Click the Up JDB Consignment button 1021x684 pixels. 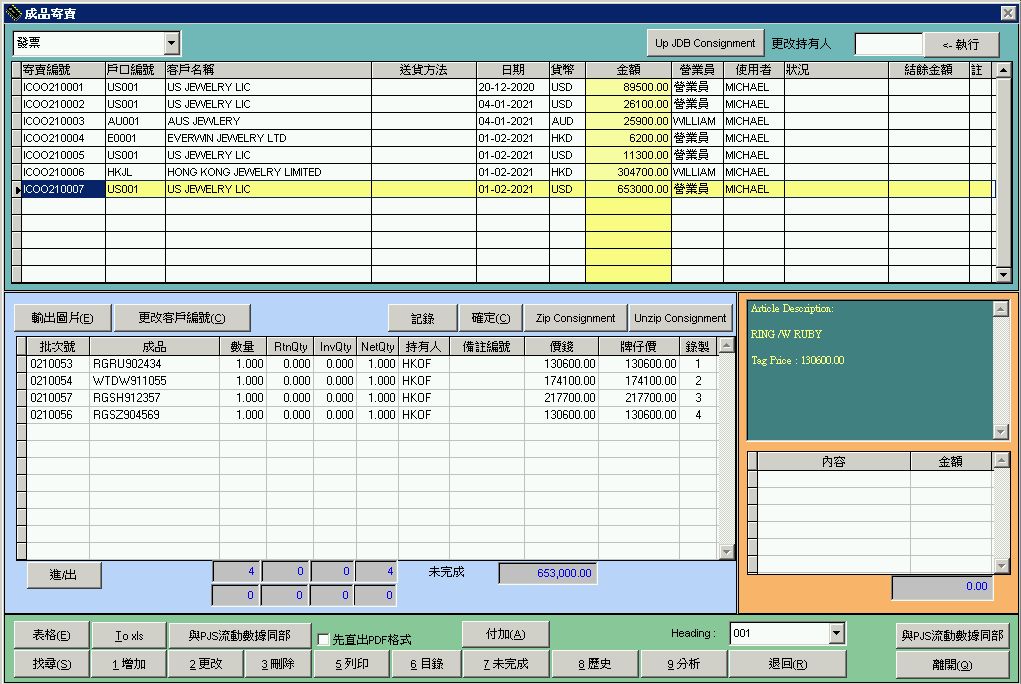(705, 43)
